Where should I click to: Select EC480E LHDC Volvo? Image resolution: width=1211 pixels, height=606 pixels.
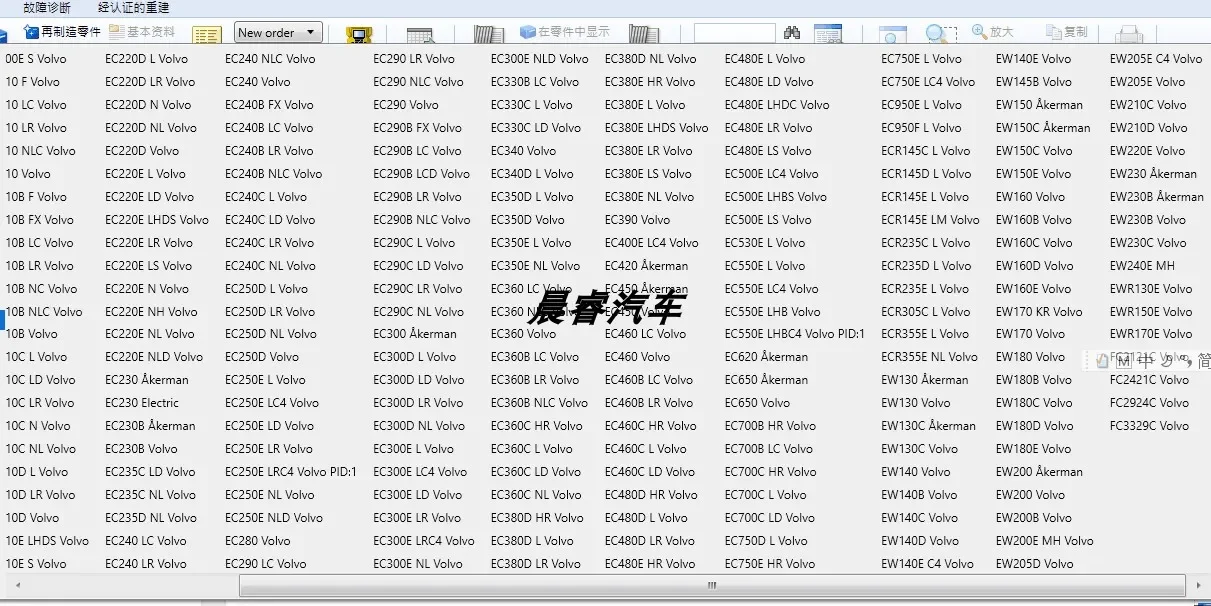coord(777,105)
